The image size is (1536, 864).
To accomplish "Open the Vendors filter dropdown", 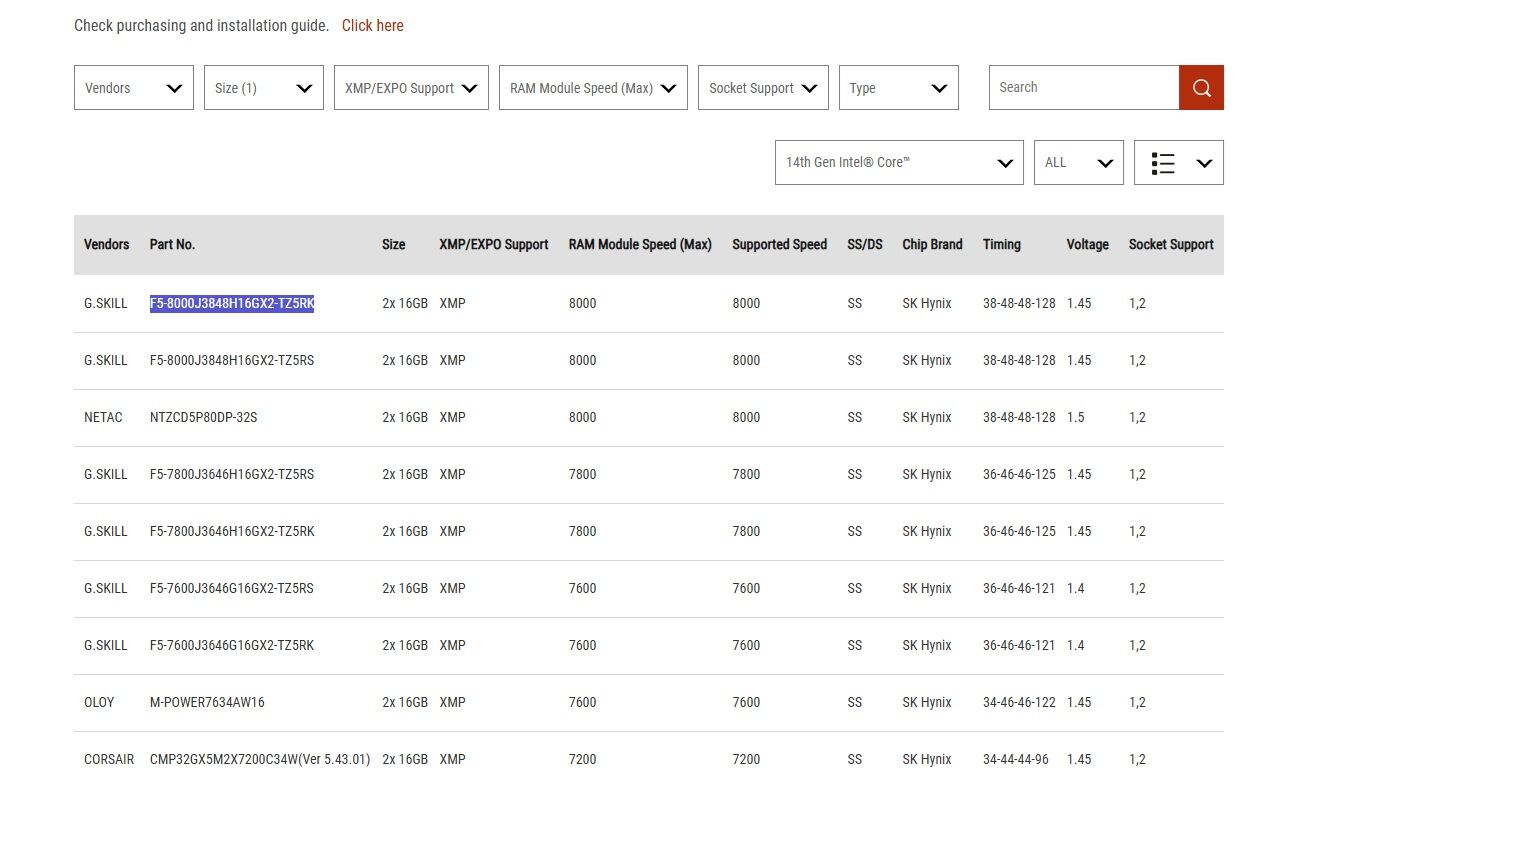I will point(134,88).
